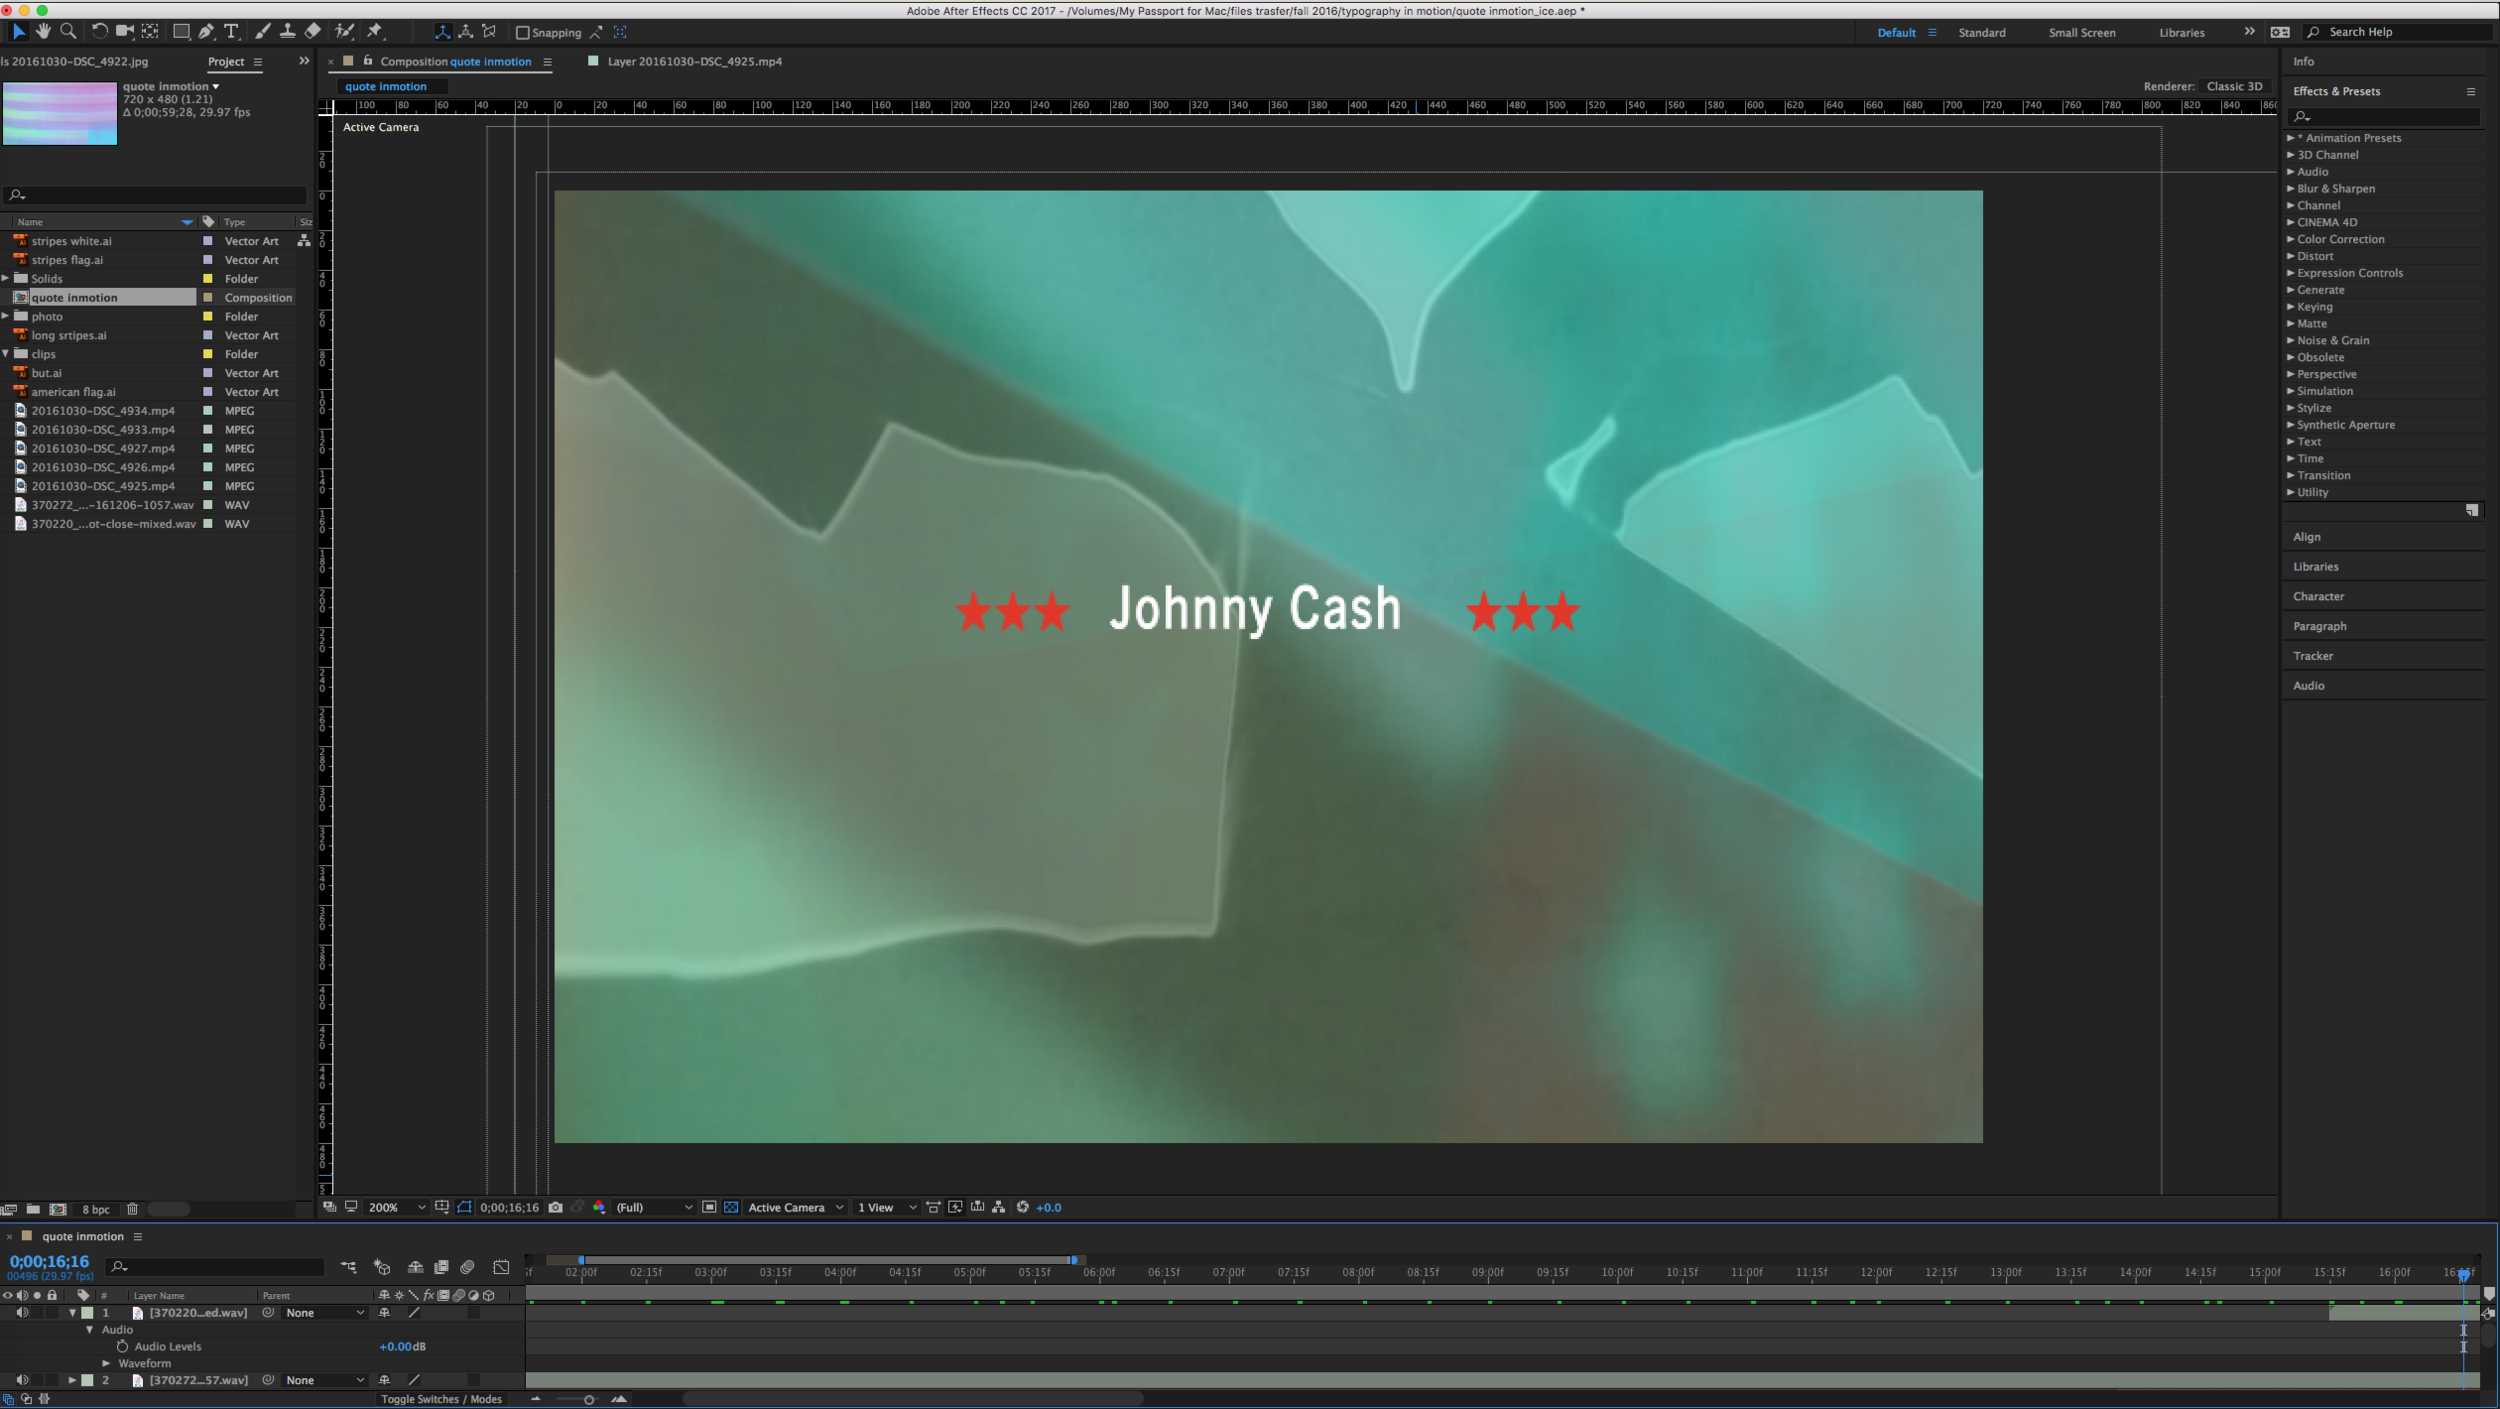Select the Rectangle shape tool
Screen dimensions: 2500x1409
pyautogui.click(x=181, y=32)
